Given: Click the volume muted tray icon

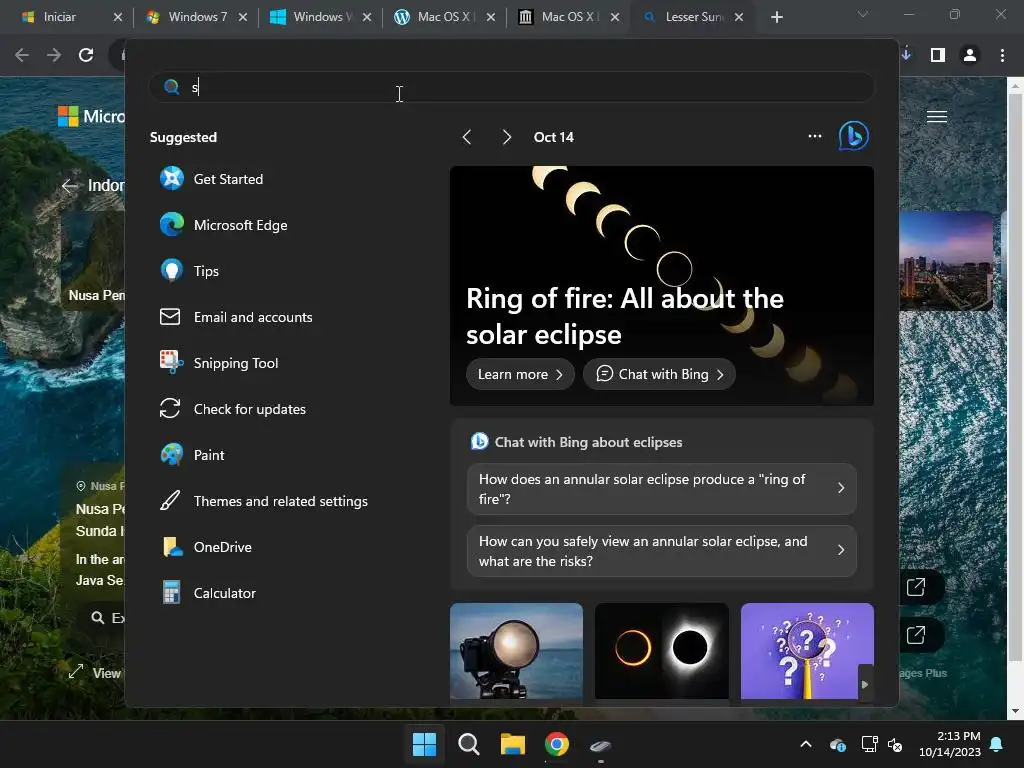Looking at the screenshot, I should tap(895, 744).
